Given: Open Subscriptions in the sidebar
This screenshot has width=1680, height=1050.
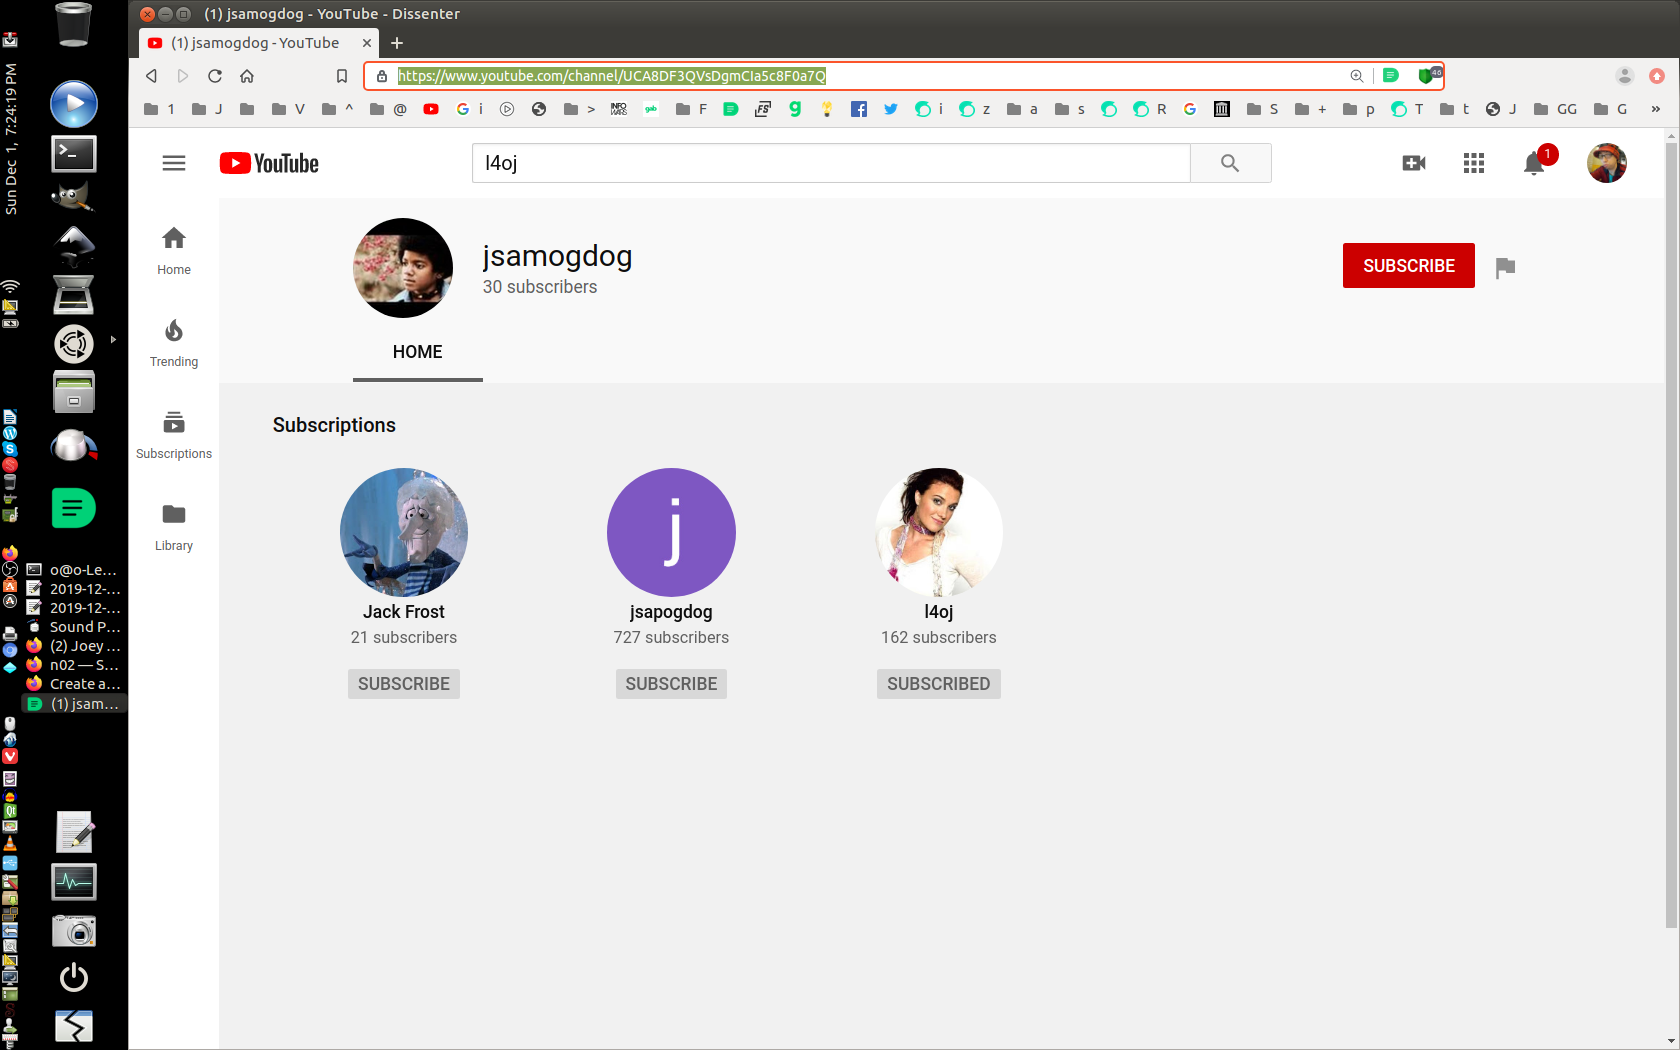Looking at the screenshot, I should (x=174, y=435).
